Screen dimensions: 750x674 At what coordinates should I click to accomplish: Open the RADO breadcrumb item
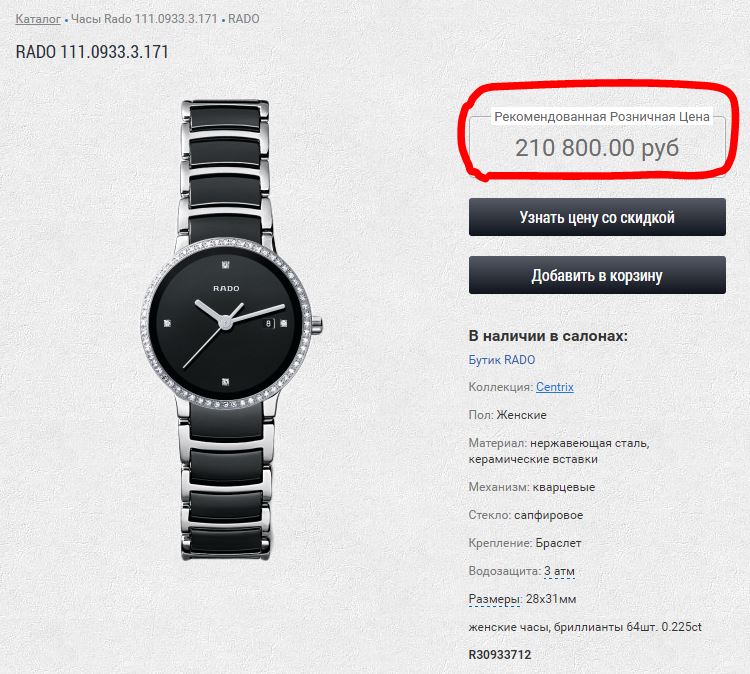pyautogui.click(x=243, y=19)
